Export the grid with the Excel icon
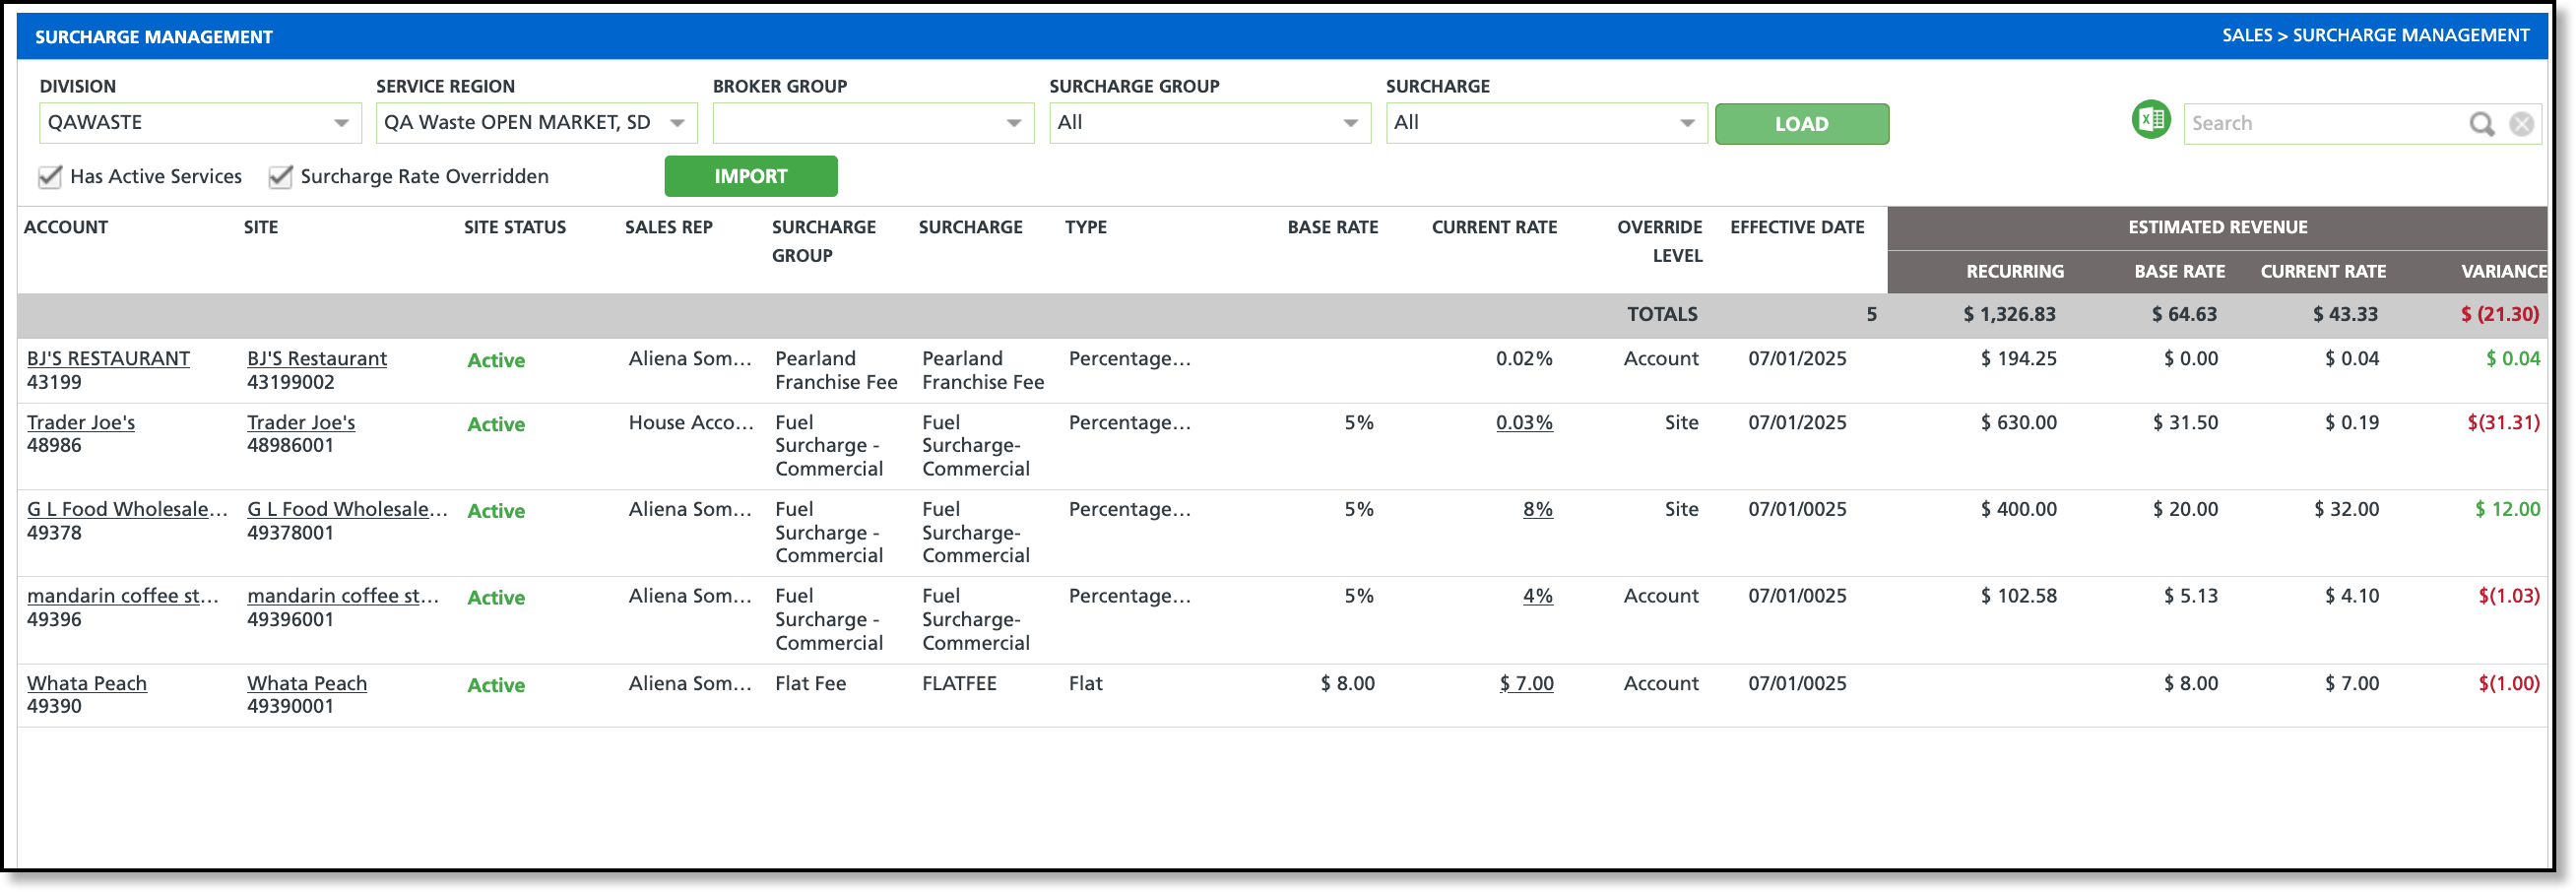2576x892 pixels. coord(2150,122)
